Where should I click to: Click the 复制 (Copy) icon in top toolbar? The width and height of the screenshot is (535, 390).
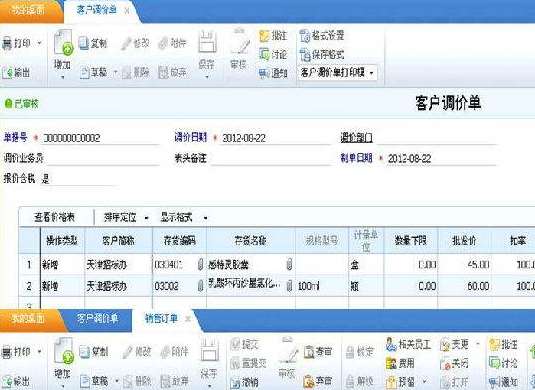pyautogui.click(x=84, y=43)
